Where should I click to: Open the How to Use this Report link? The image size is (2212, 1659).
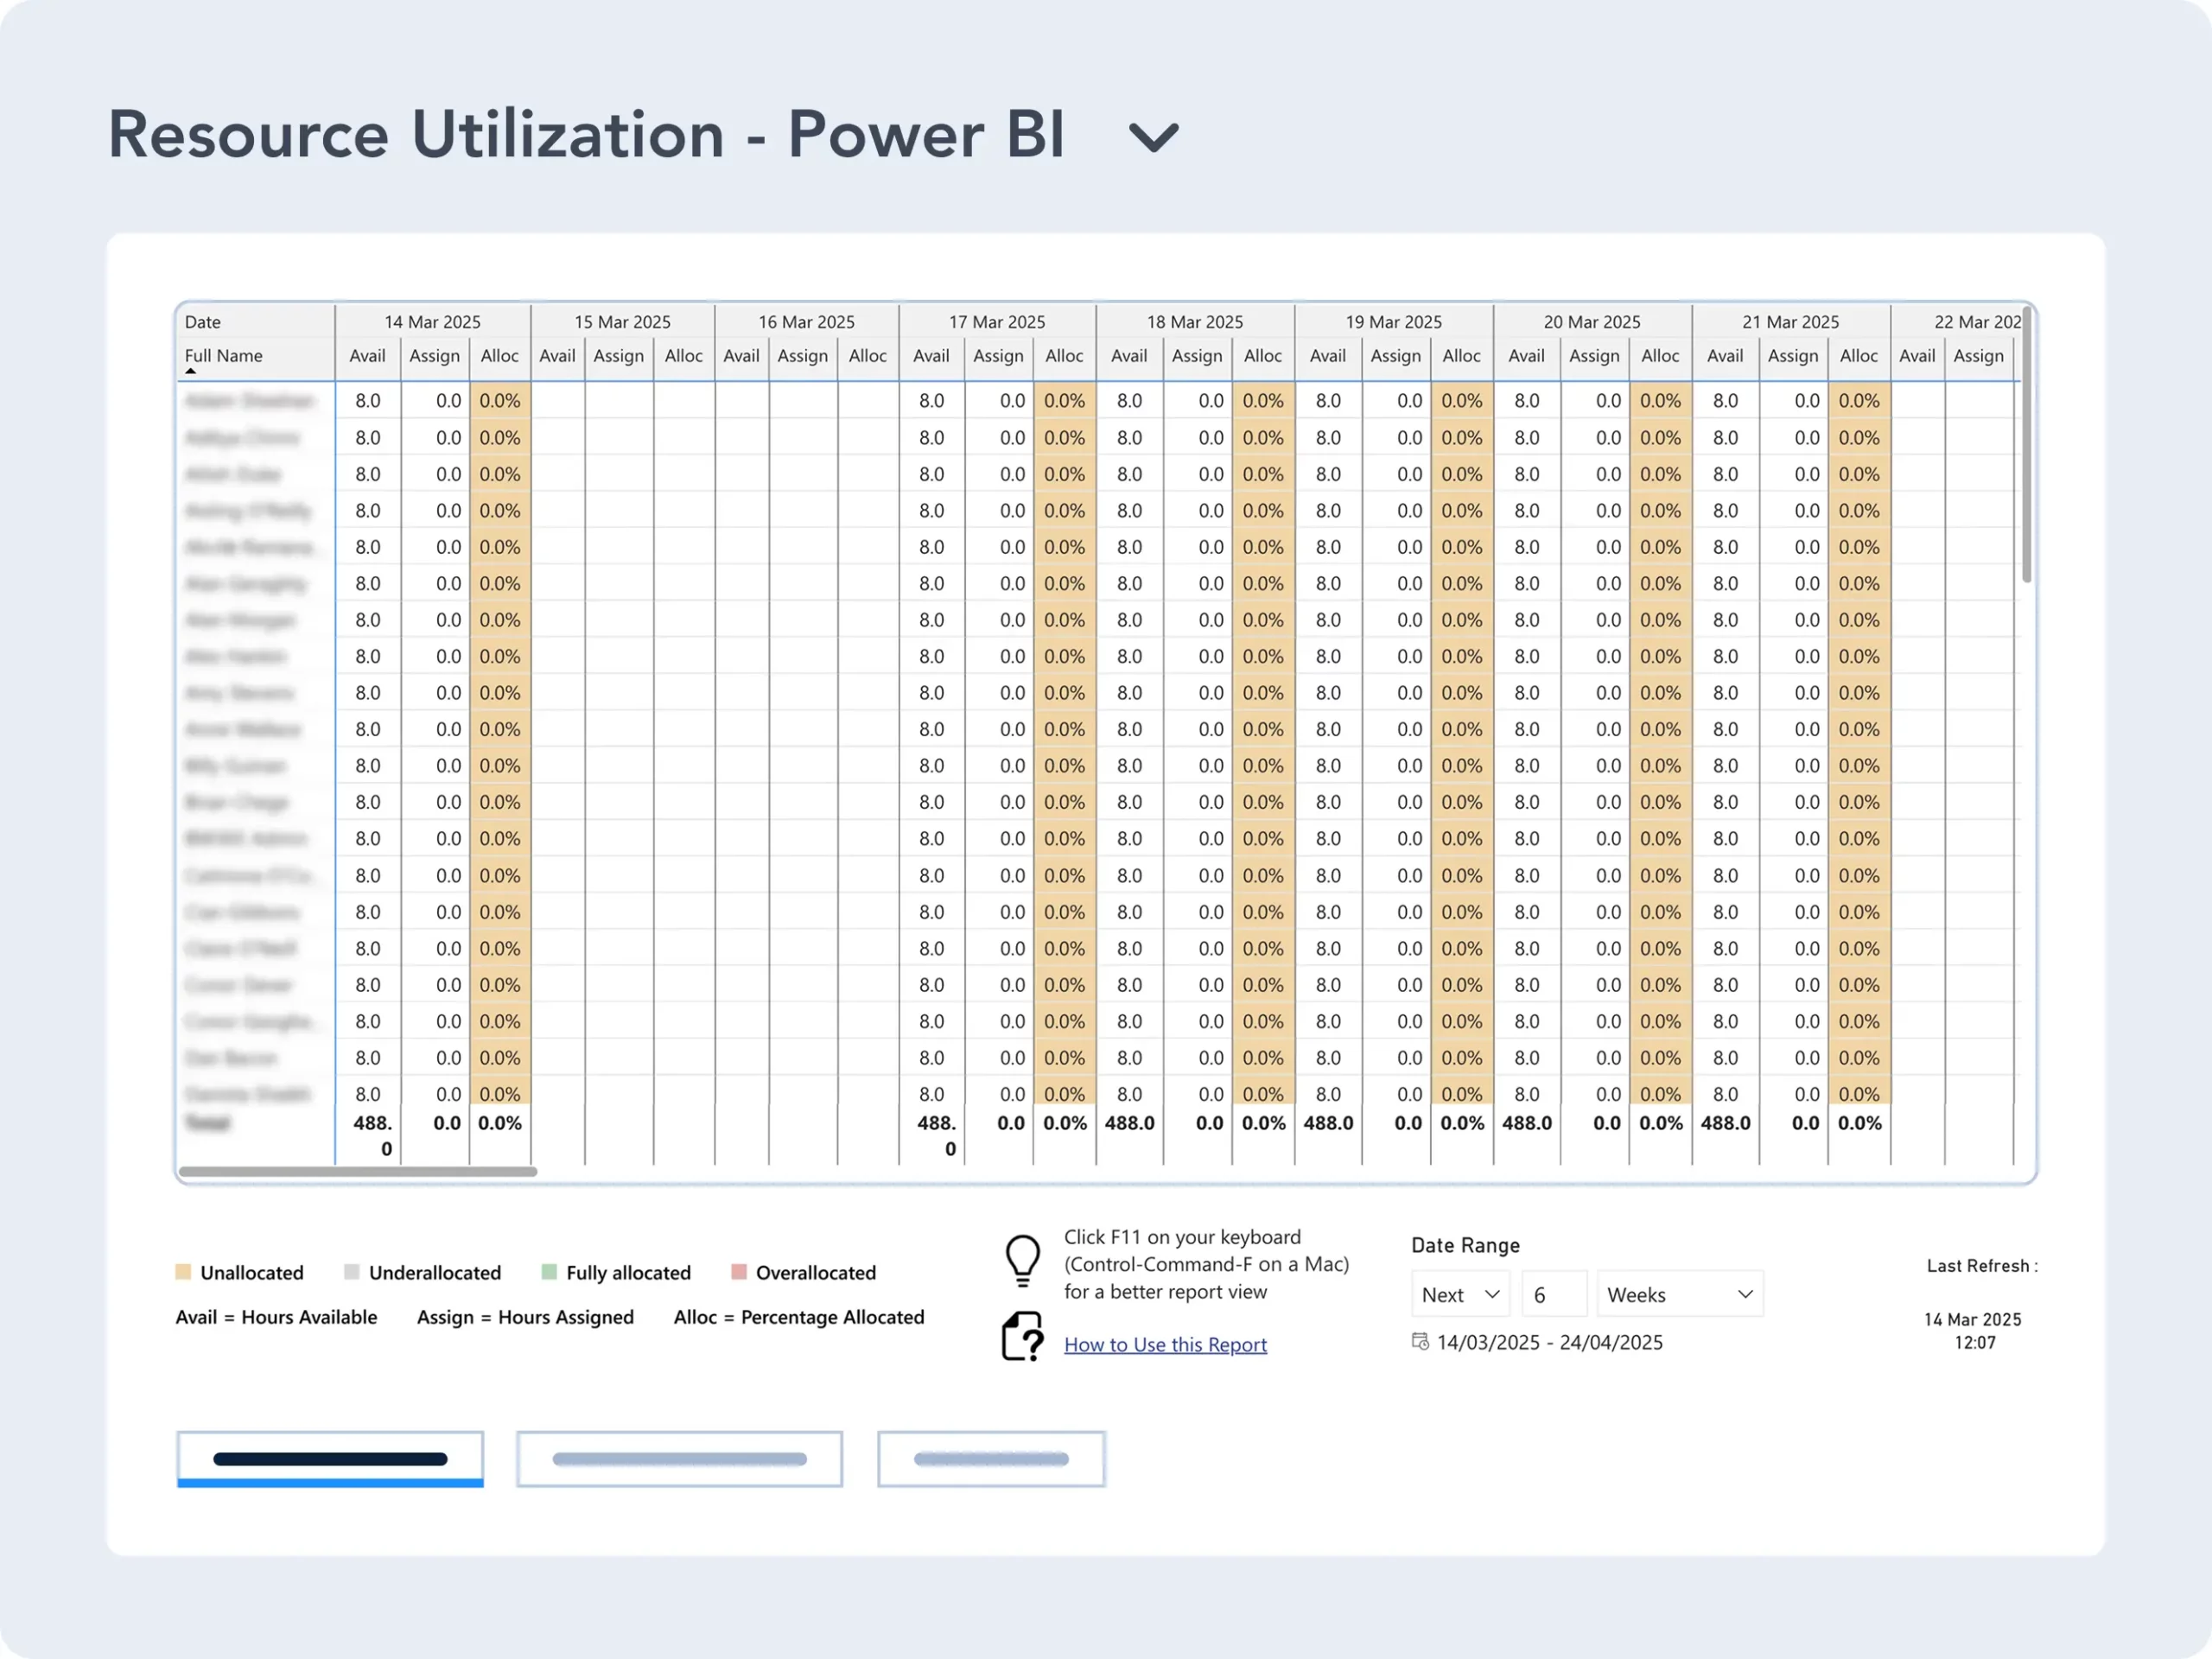click(1164, 1344)
